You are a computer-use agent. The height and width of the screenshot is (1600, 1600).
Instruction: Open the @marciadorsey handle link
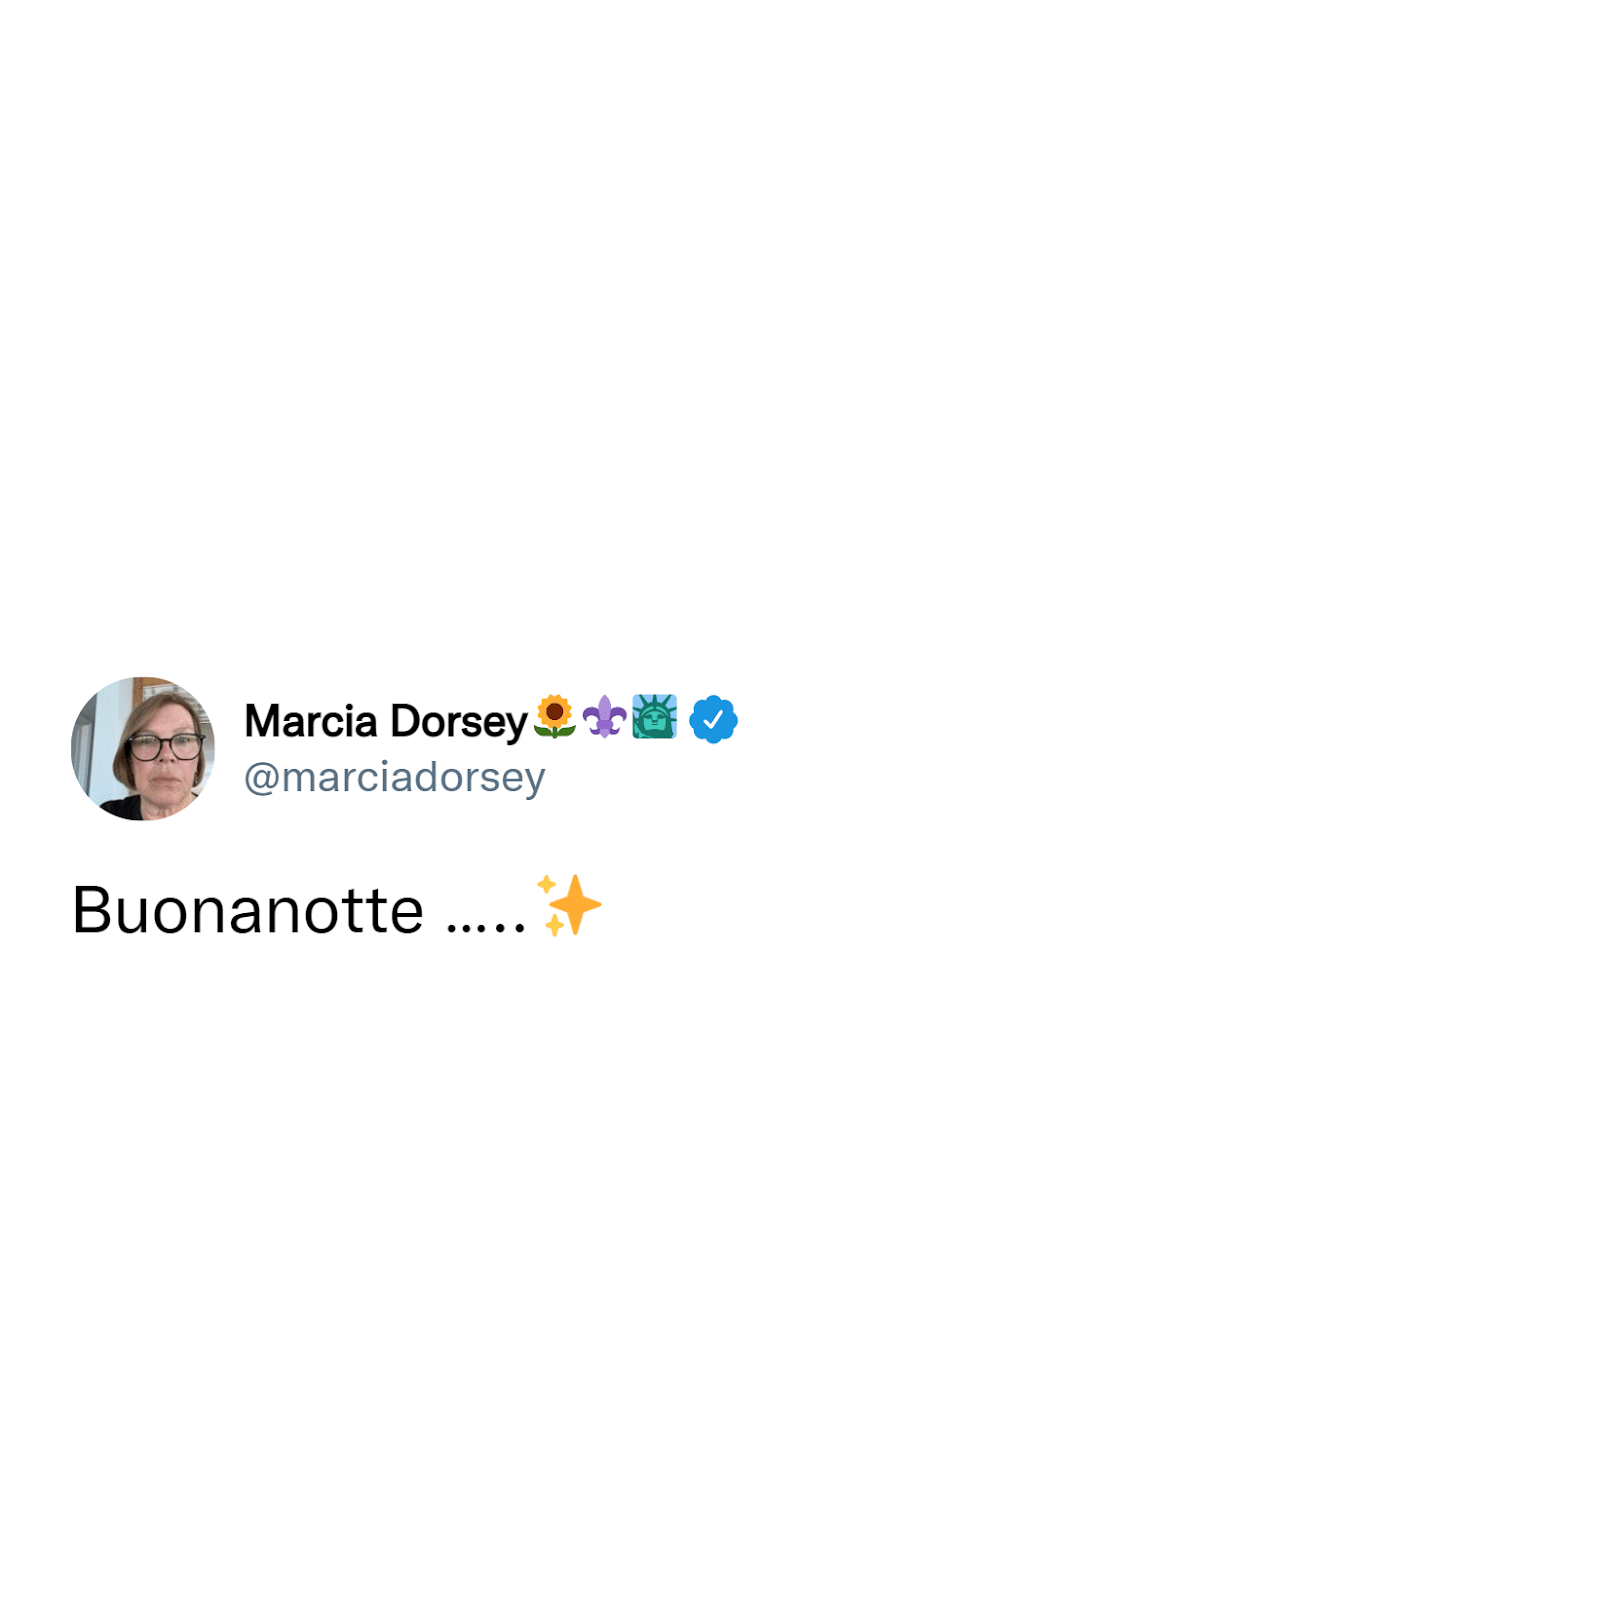coord(395,777)
